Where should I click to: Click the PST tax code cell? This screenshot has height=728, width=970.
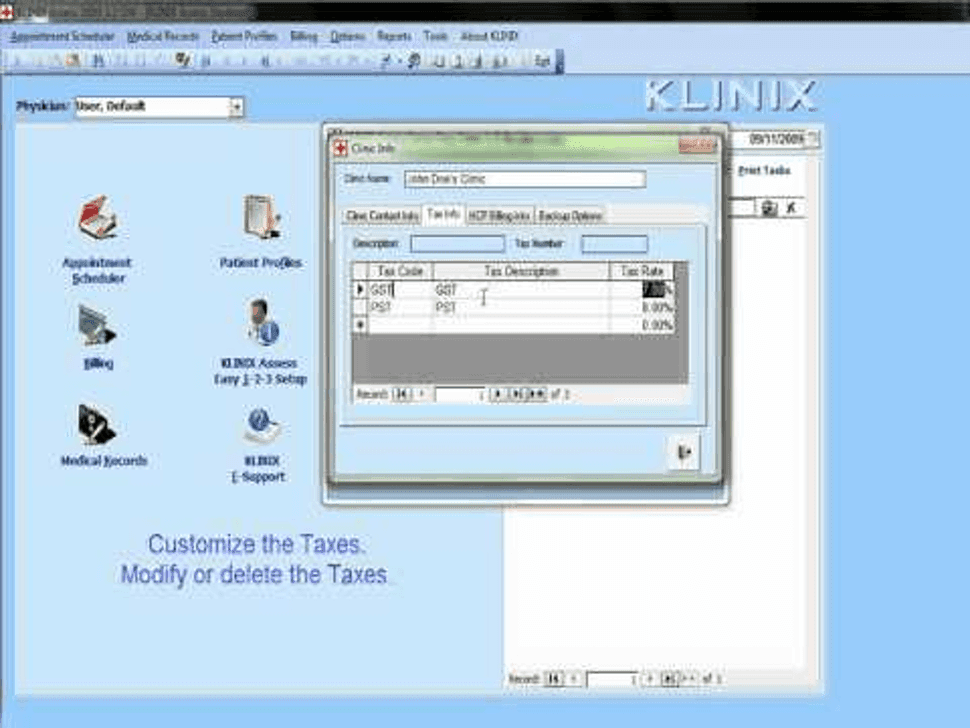click(400, 307)
